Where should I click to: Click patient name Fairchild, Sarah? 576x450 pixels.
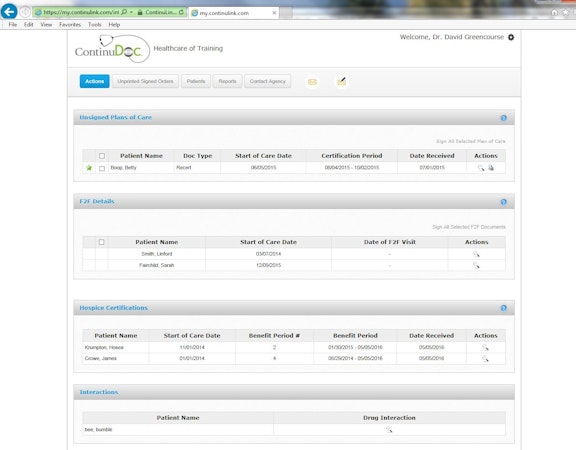coord(156,265)
